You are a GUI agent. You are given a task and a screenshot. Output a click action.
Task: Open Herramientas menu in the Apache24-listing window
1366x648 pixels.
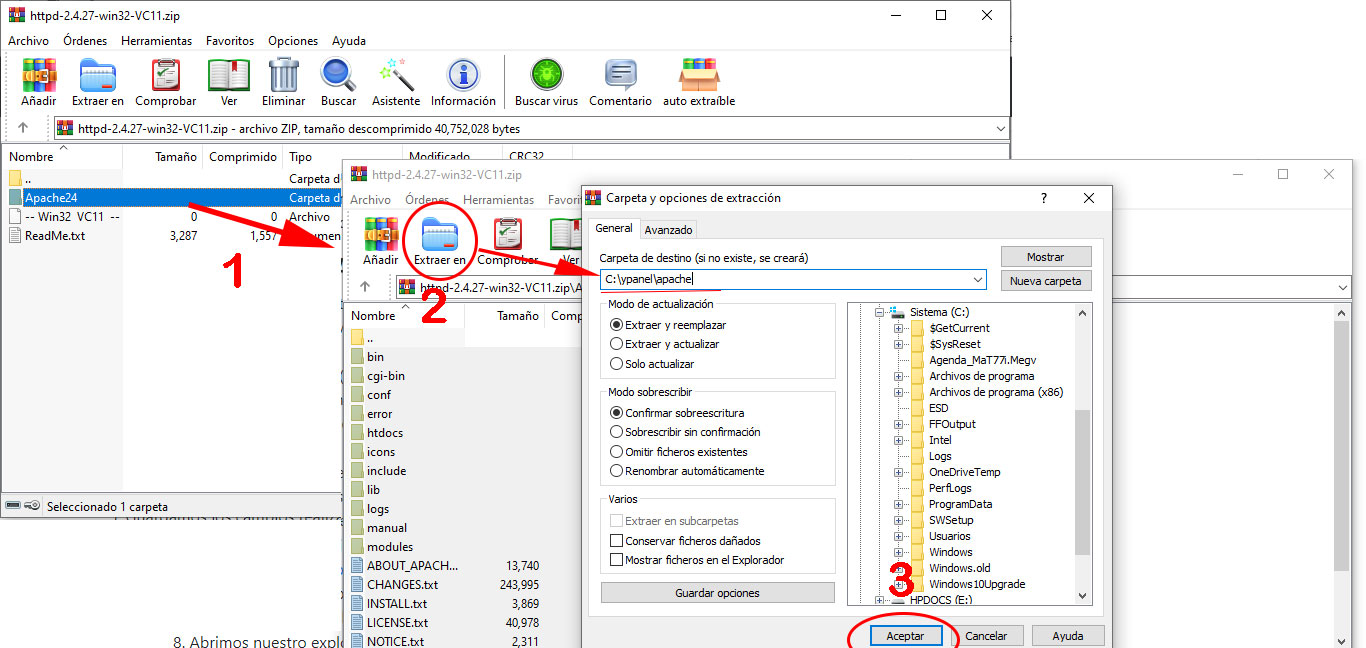point(156,41)
